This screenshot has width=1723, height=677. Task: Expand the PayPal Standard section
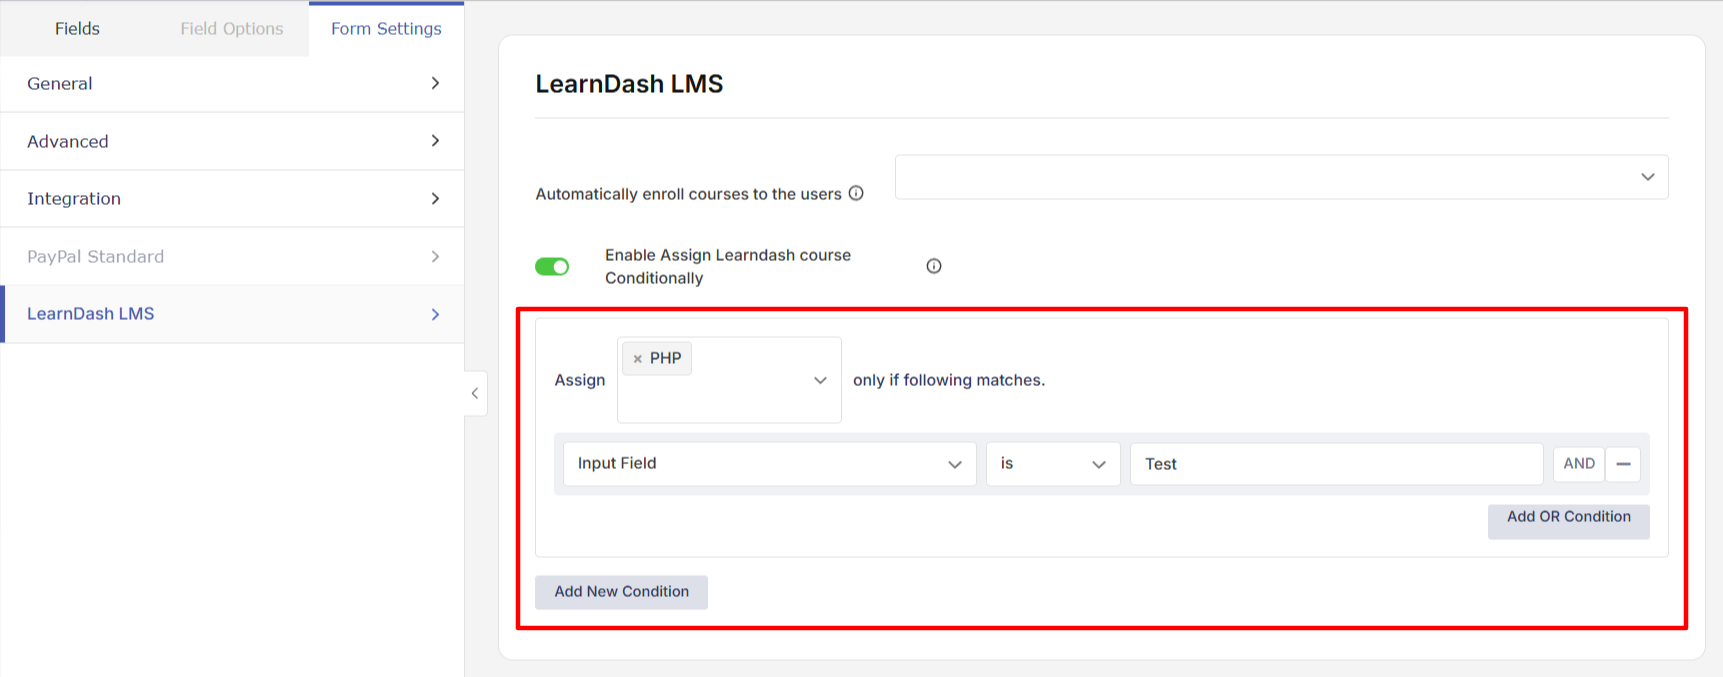tap(232, 257)
